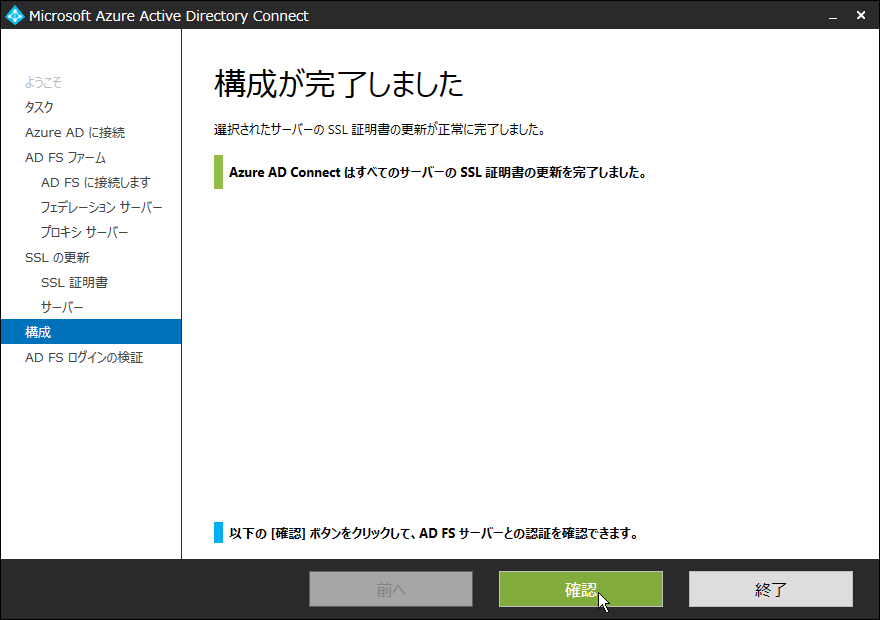This screenshot has height=620, width=880.
Task: Select the SSL 証明書 step
Action: (74, 282)
